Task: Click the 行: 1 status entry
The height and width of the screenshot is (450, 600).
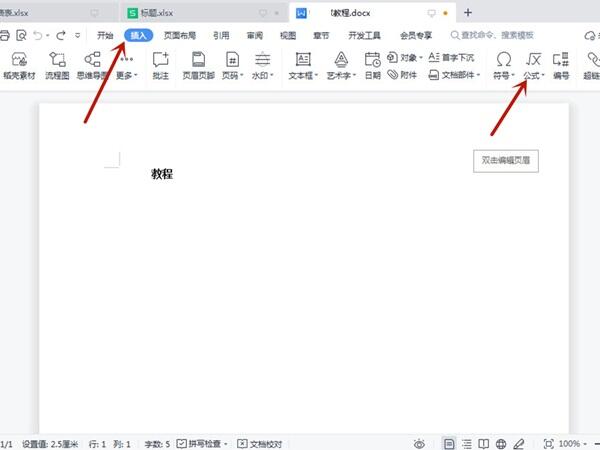Action: pyautogui.click(x=97, y=444)
